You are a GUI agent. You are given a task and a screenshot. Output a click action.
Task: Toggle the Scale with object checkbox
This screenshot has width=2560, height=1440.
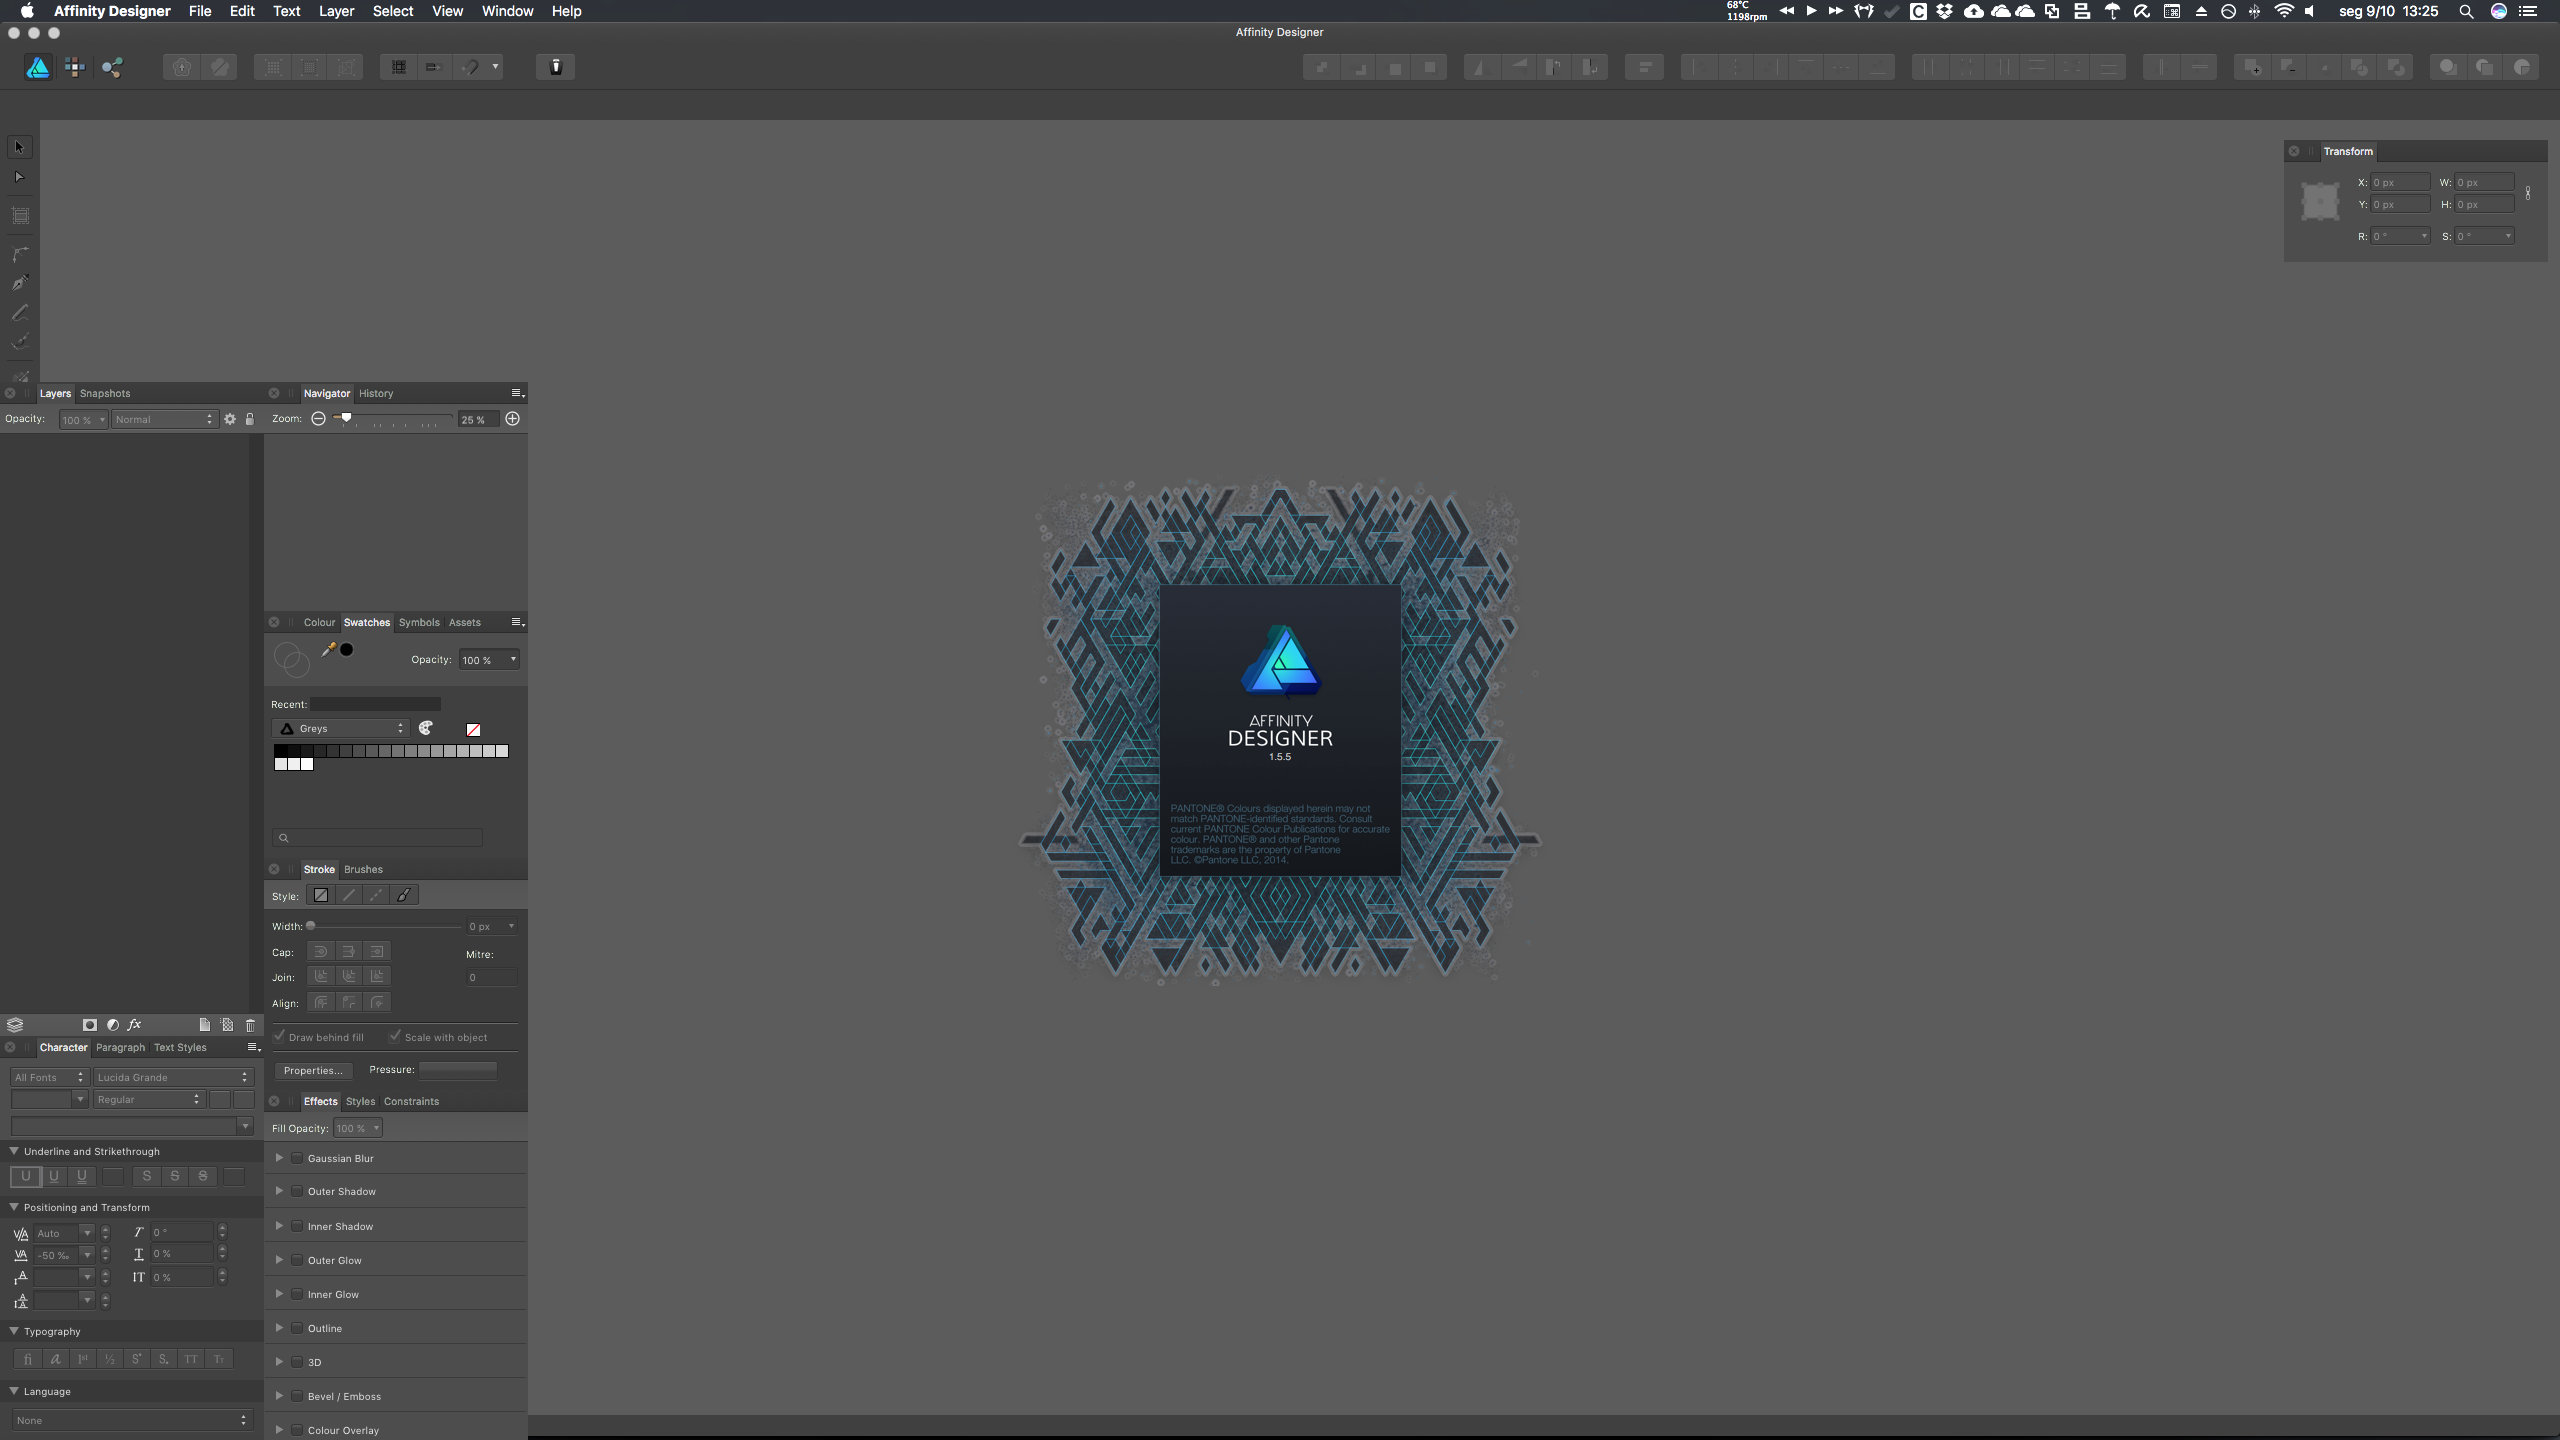(x=395, y=1036)
